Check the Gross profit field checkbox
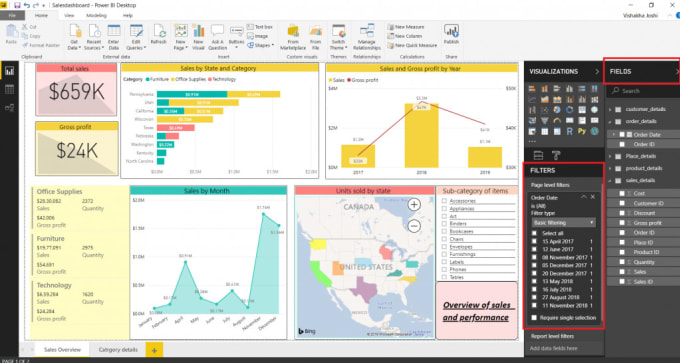680x363 pixels. click(622, 223)
